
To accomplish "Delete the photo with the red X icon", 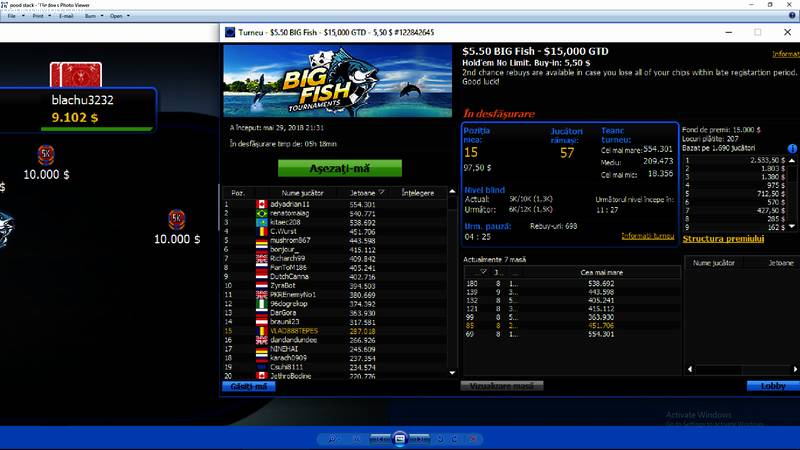I will [x=473, y=439].
